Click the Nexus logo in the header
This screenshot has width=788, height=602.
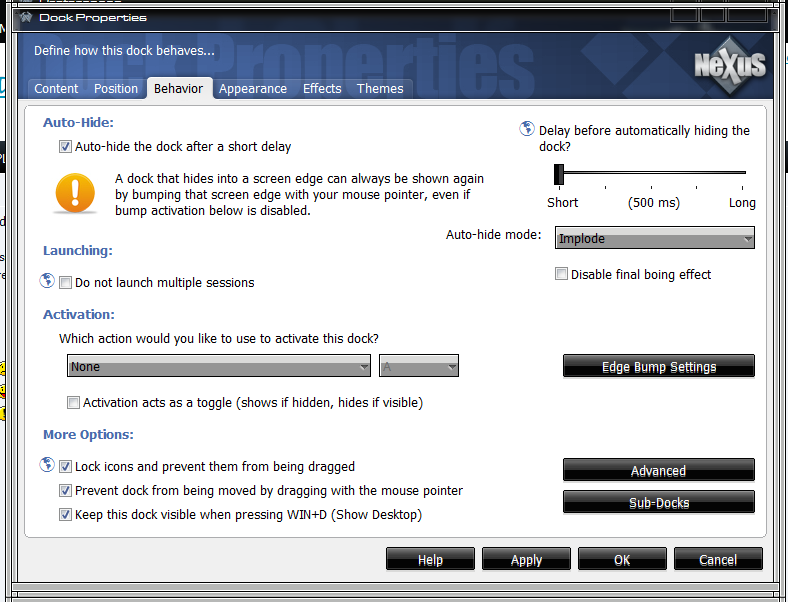730,66
